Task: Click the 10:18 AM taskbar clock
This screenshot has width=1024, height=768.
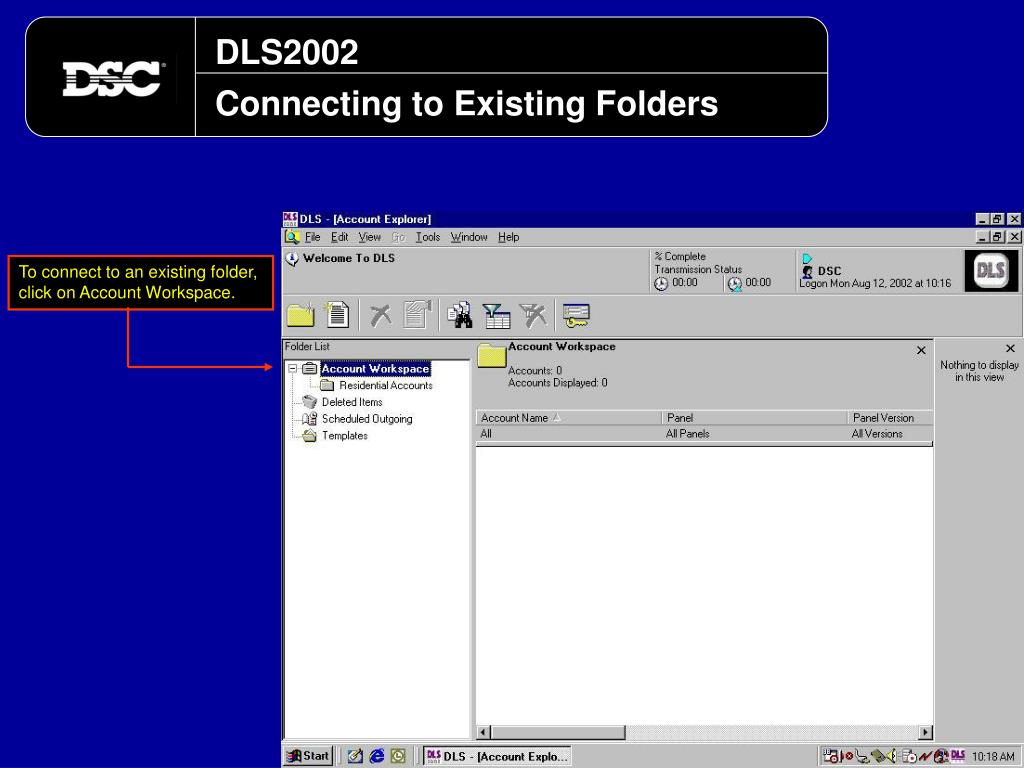Action: tap(993, 757)
